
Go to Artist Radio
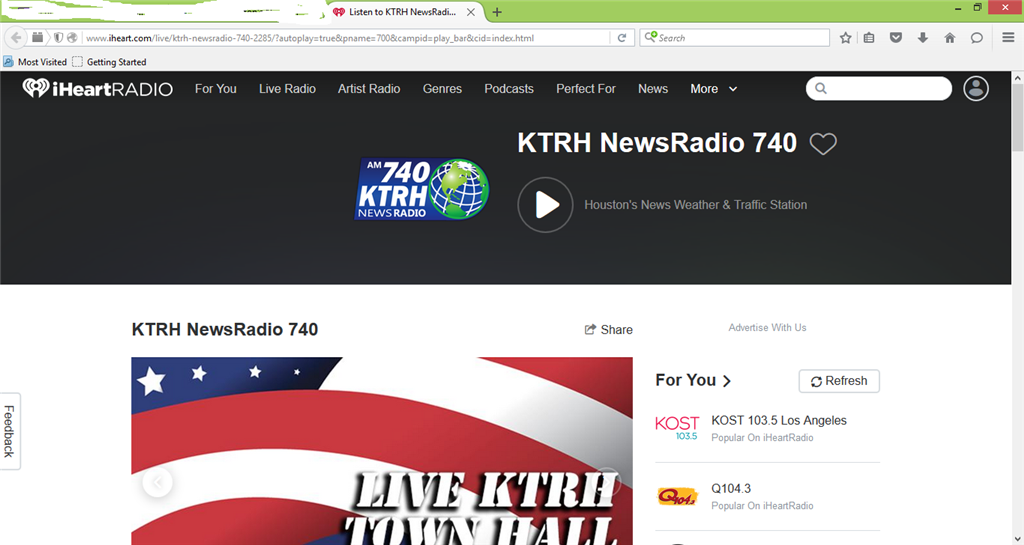pyautogui.click(x=369, y=89)
